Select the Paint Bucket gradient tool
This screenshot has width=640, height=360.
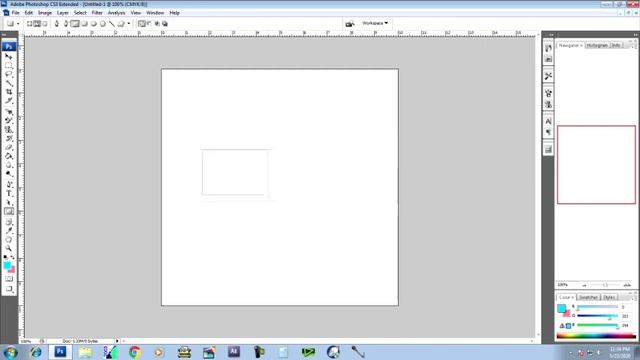(x=9, y=157)
